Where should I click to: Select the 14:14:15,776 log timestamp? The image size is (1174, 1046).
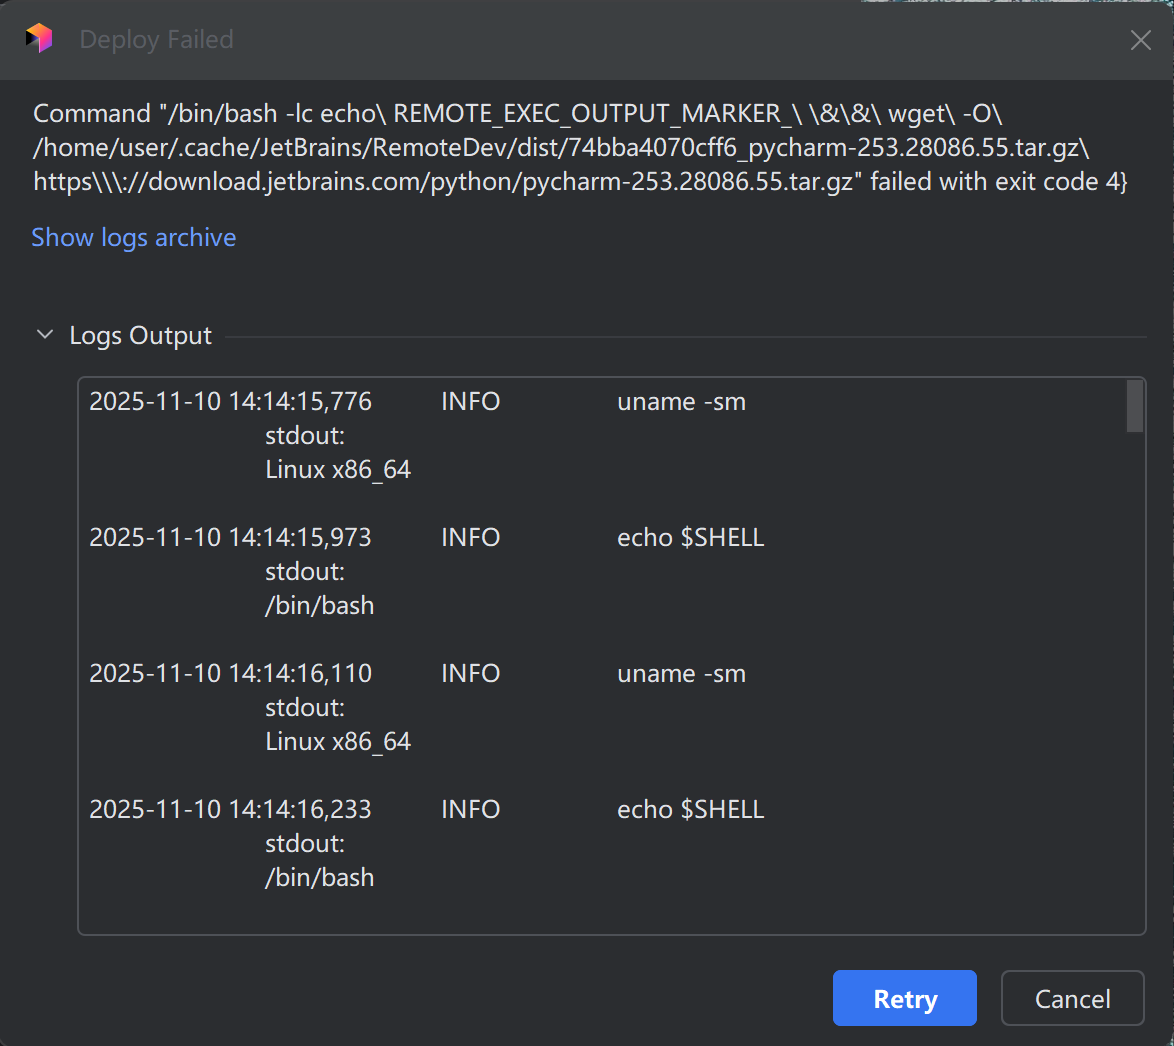230,401
